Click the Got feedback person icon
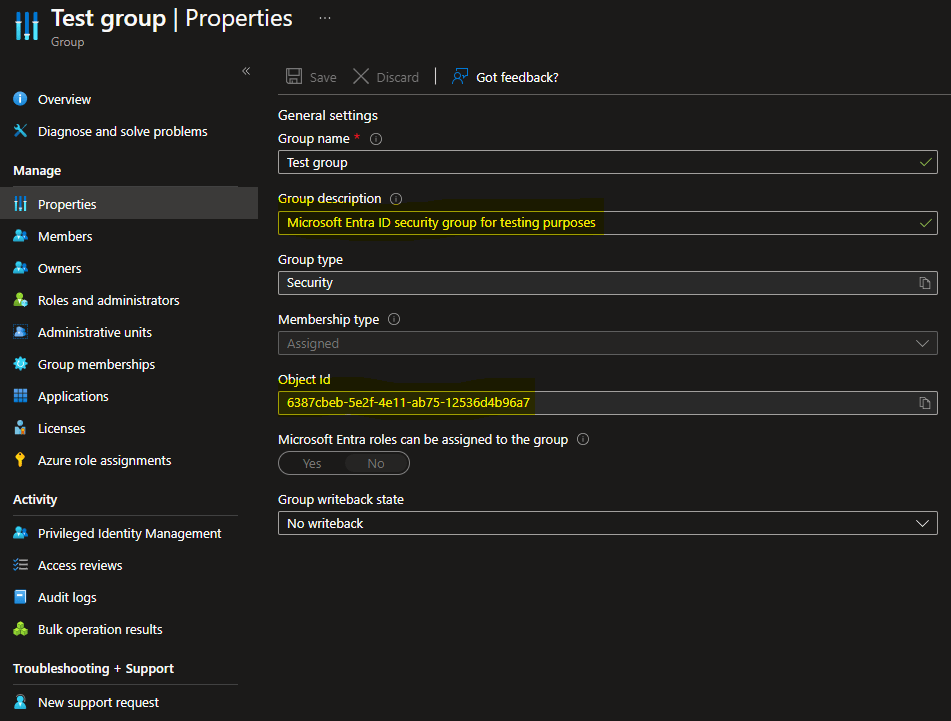Image resolution: width=951 pixels, height=721 pixels. [460, 77]
